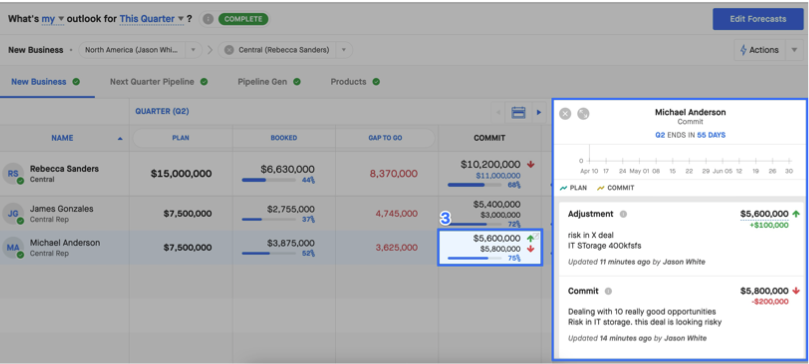The width and height of the screenshot is (809, 364).
Task: Toggle the PLAN legend line in chart
Action: tap(573, 188)
